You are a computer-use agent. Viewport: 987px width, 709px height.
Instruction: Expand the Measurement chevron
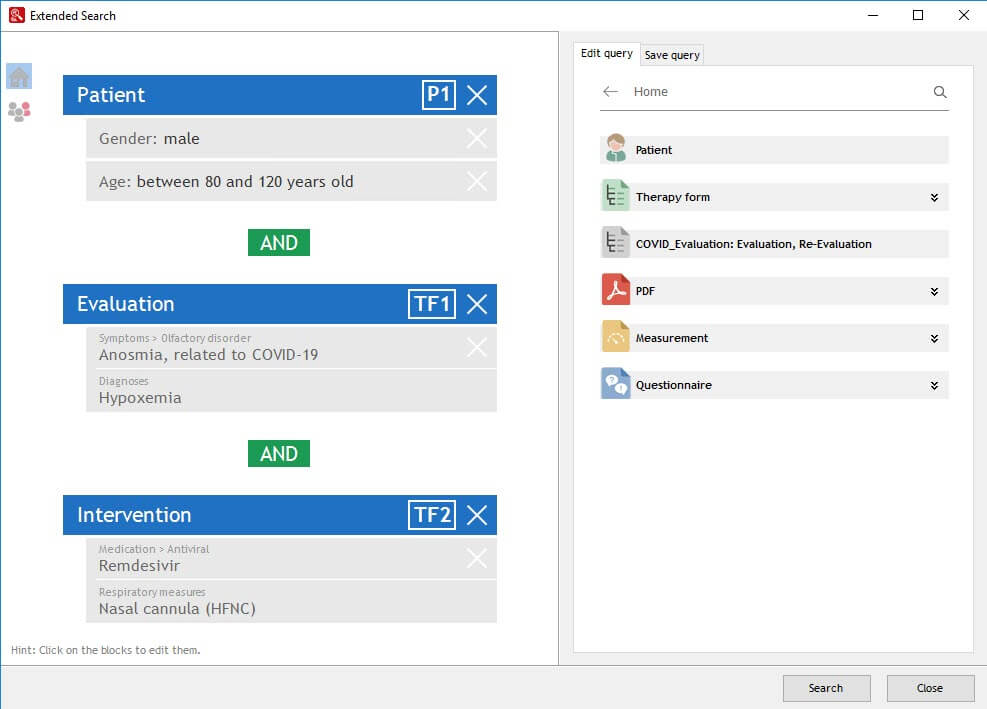(935, 339)
